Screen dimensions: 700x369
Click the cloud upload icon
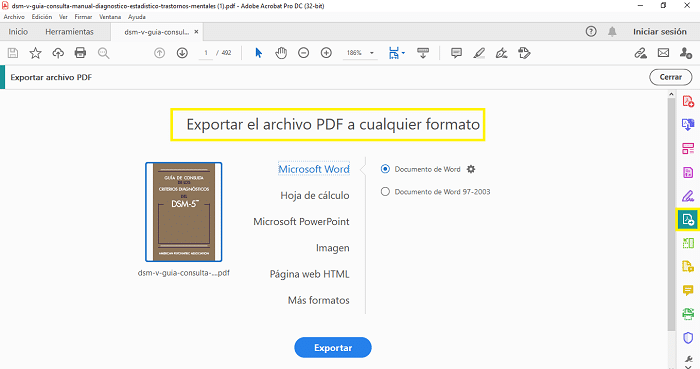[x=58, y=53]
